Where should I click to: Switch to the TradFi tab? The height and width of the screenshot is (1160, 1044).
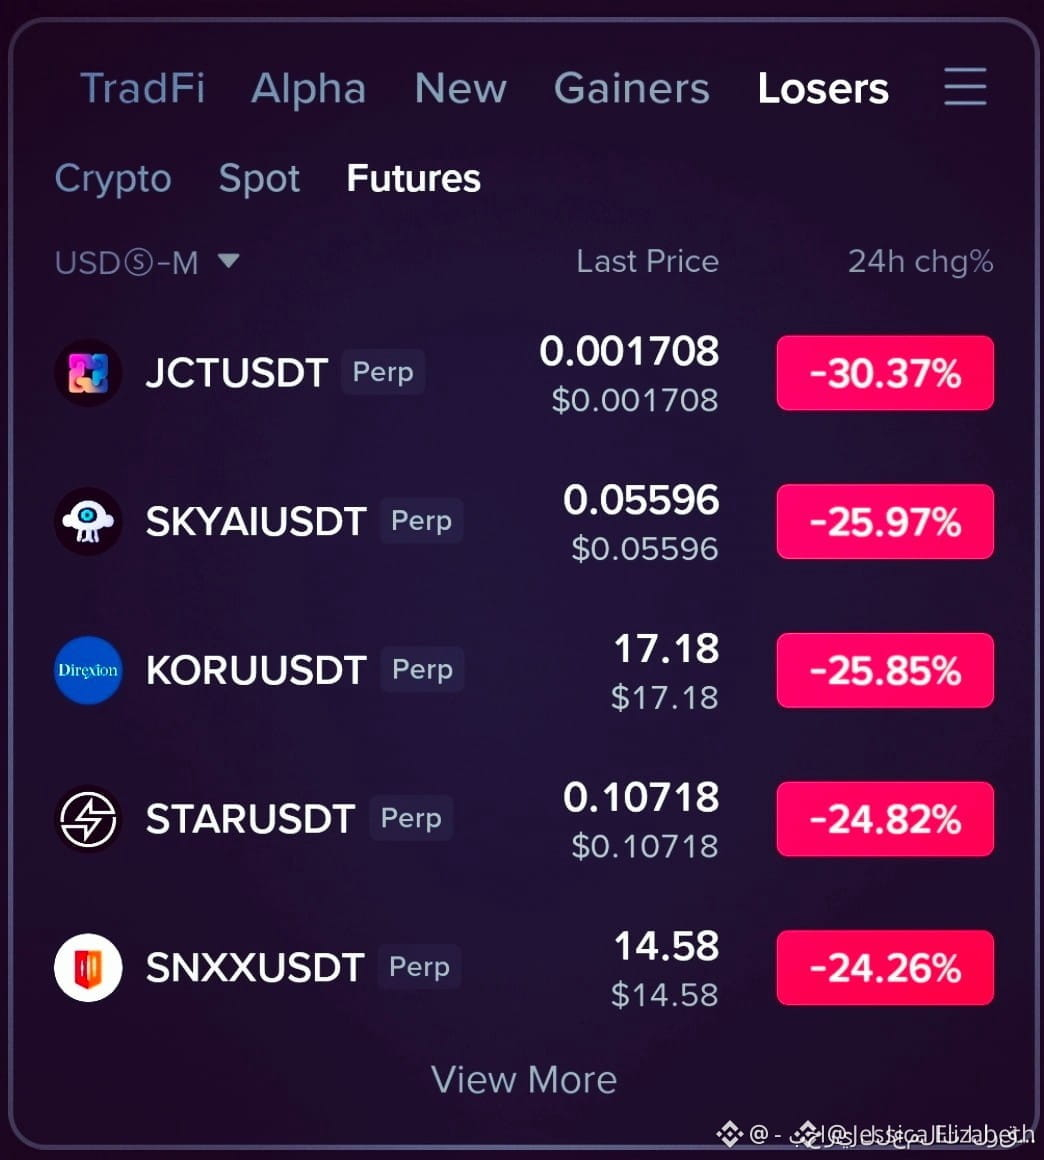(x=142, y=88)
